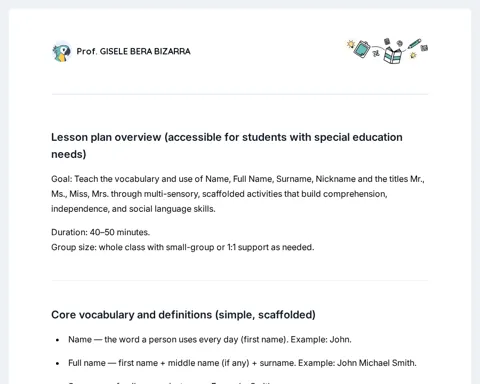The height and width of the screenshot is (384, 480).
Task: Click the green pencil illustration in header
Action: (414, 44)
